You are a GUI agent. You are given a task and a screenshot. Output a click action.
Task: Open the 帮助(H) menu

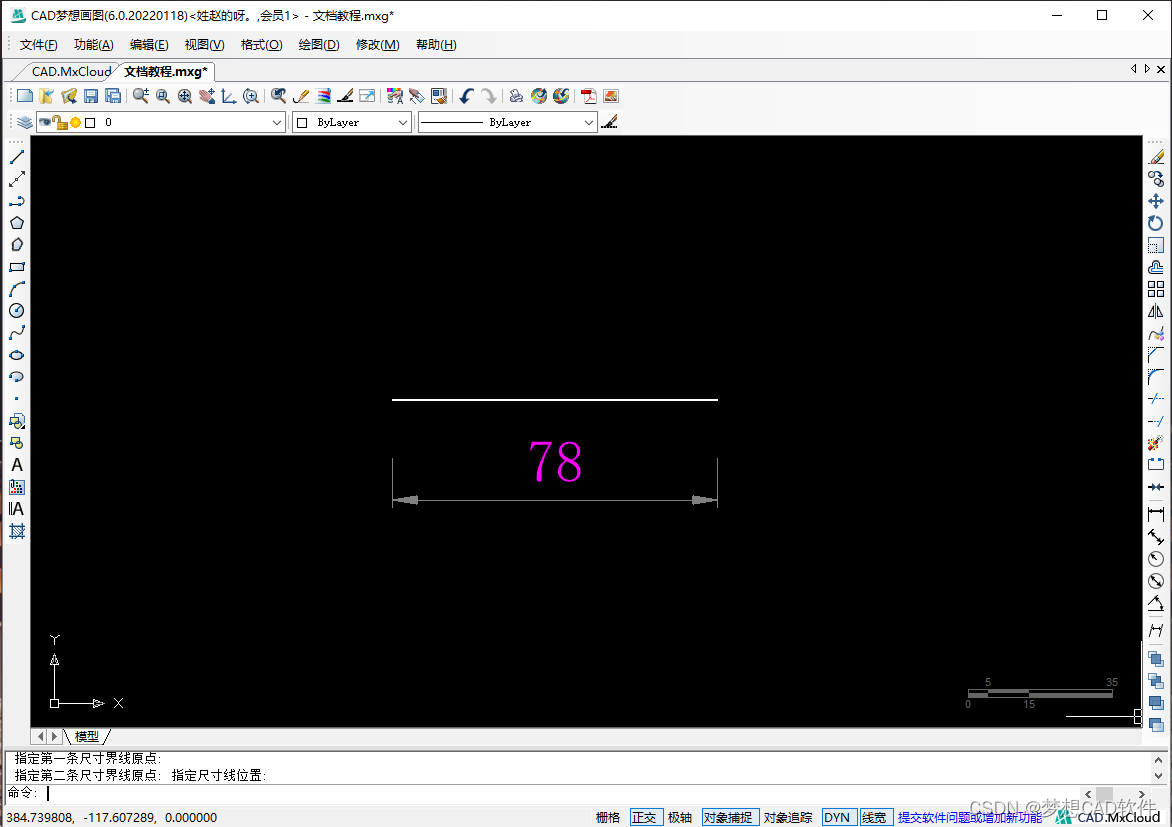437,45
